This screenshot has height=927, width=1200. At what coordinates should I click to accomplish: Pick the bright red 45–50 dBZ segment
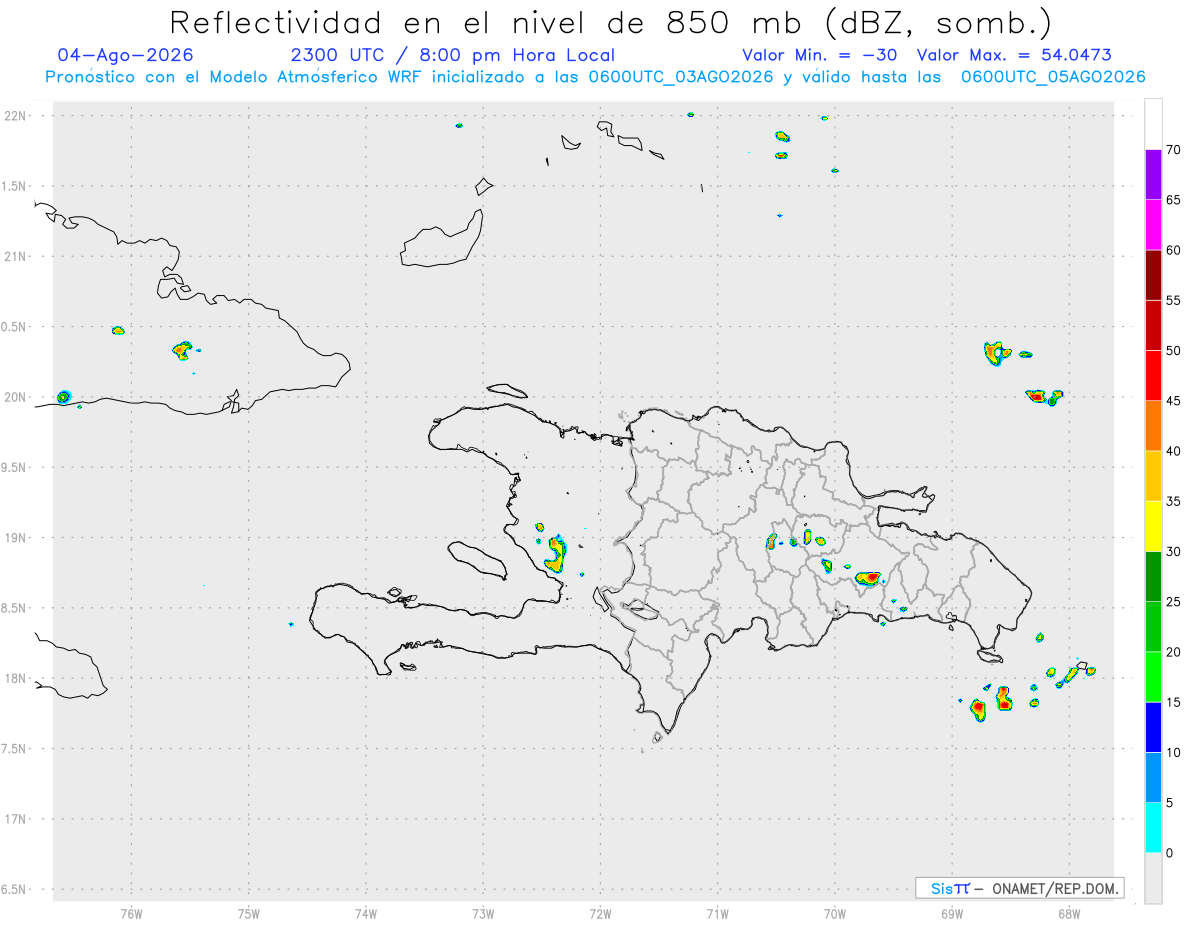click(1153, 376)
